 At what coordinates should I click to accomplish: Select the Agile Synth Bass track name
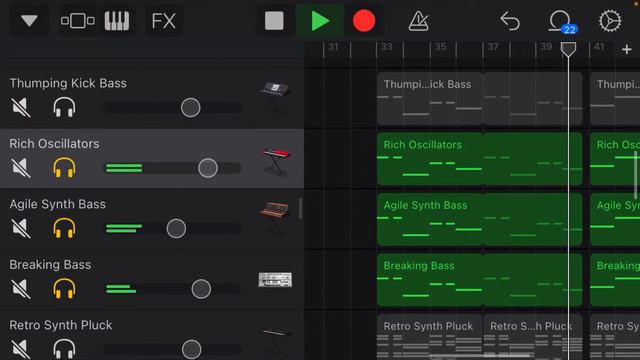(x=58, y=204)
